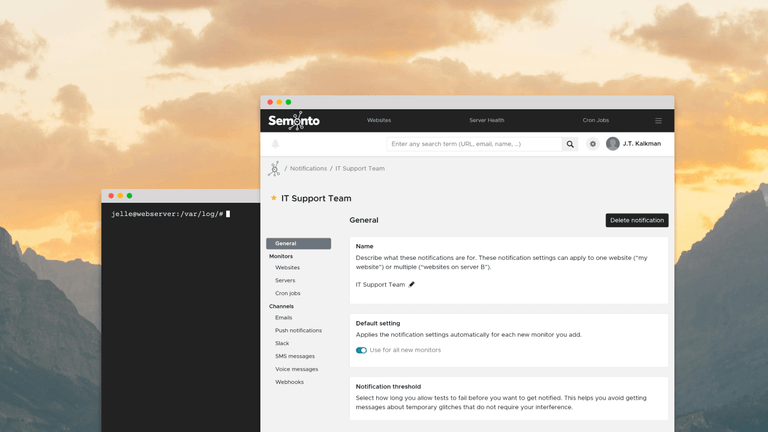Open the Cron Jobs menu
This screenshot has height=432, width=768.
(x=596, y=120)
